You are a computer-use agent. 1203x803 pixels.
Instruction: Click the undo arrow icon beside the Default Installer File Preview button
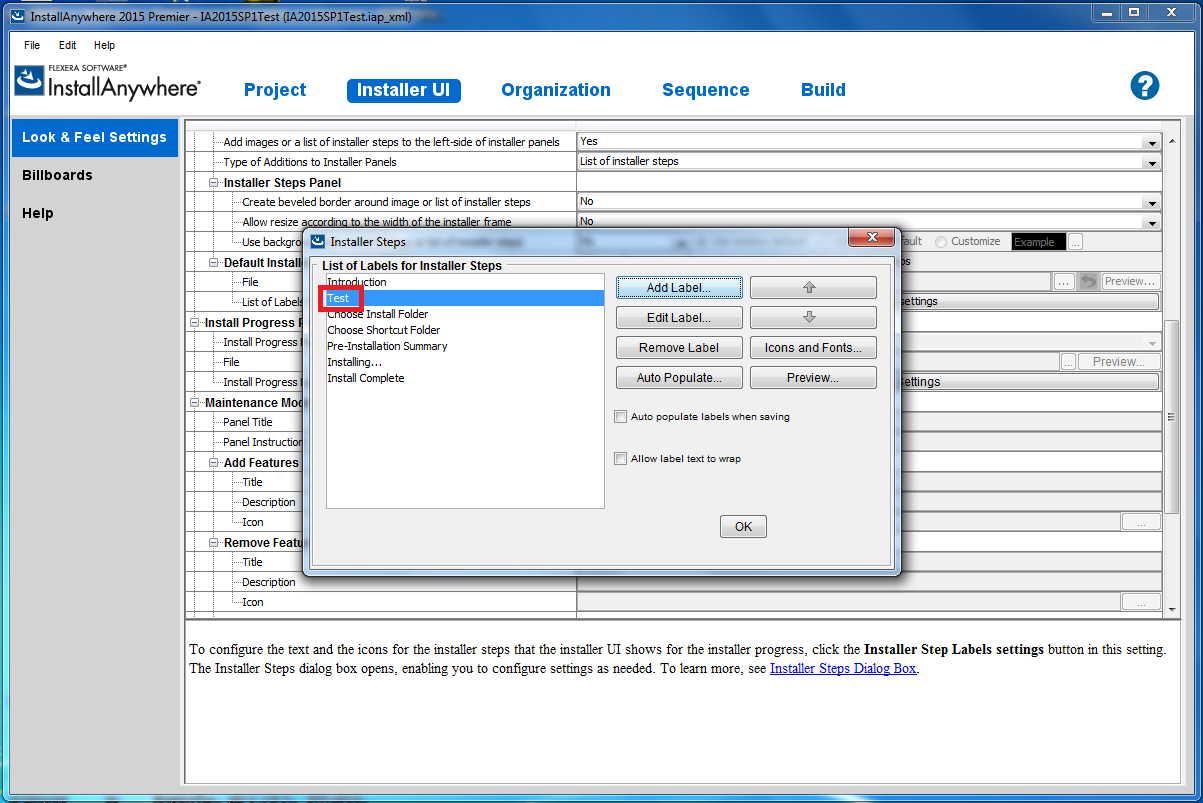[1088, 282]
